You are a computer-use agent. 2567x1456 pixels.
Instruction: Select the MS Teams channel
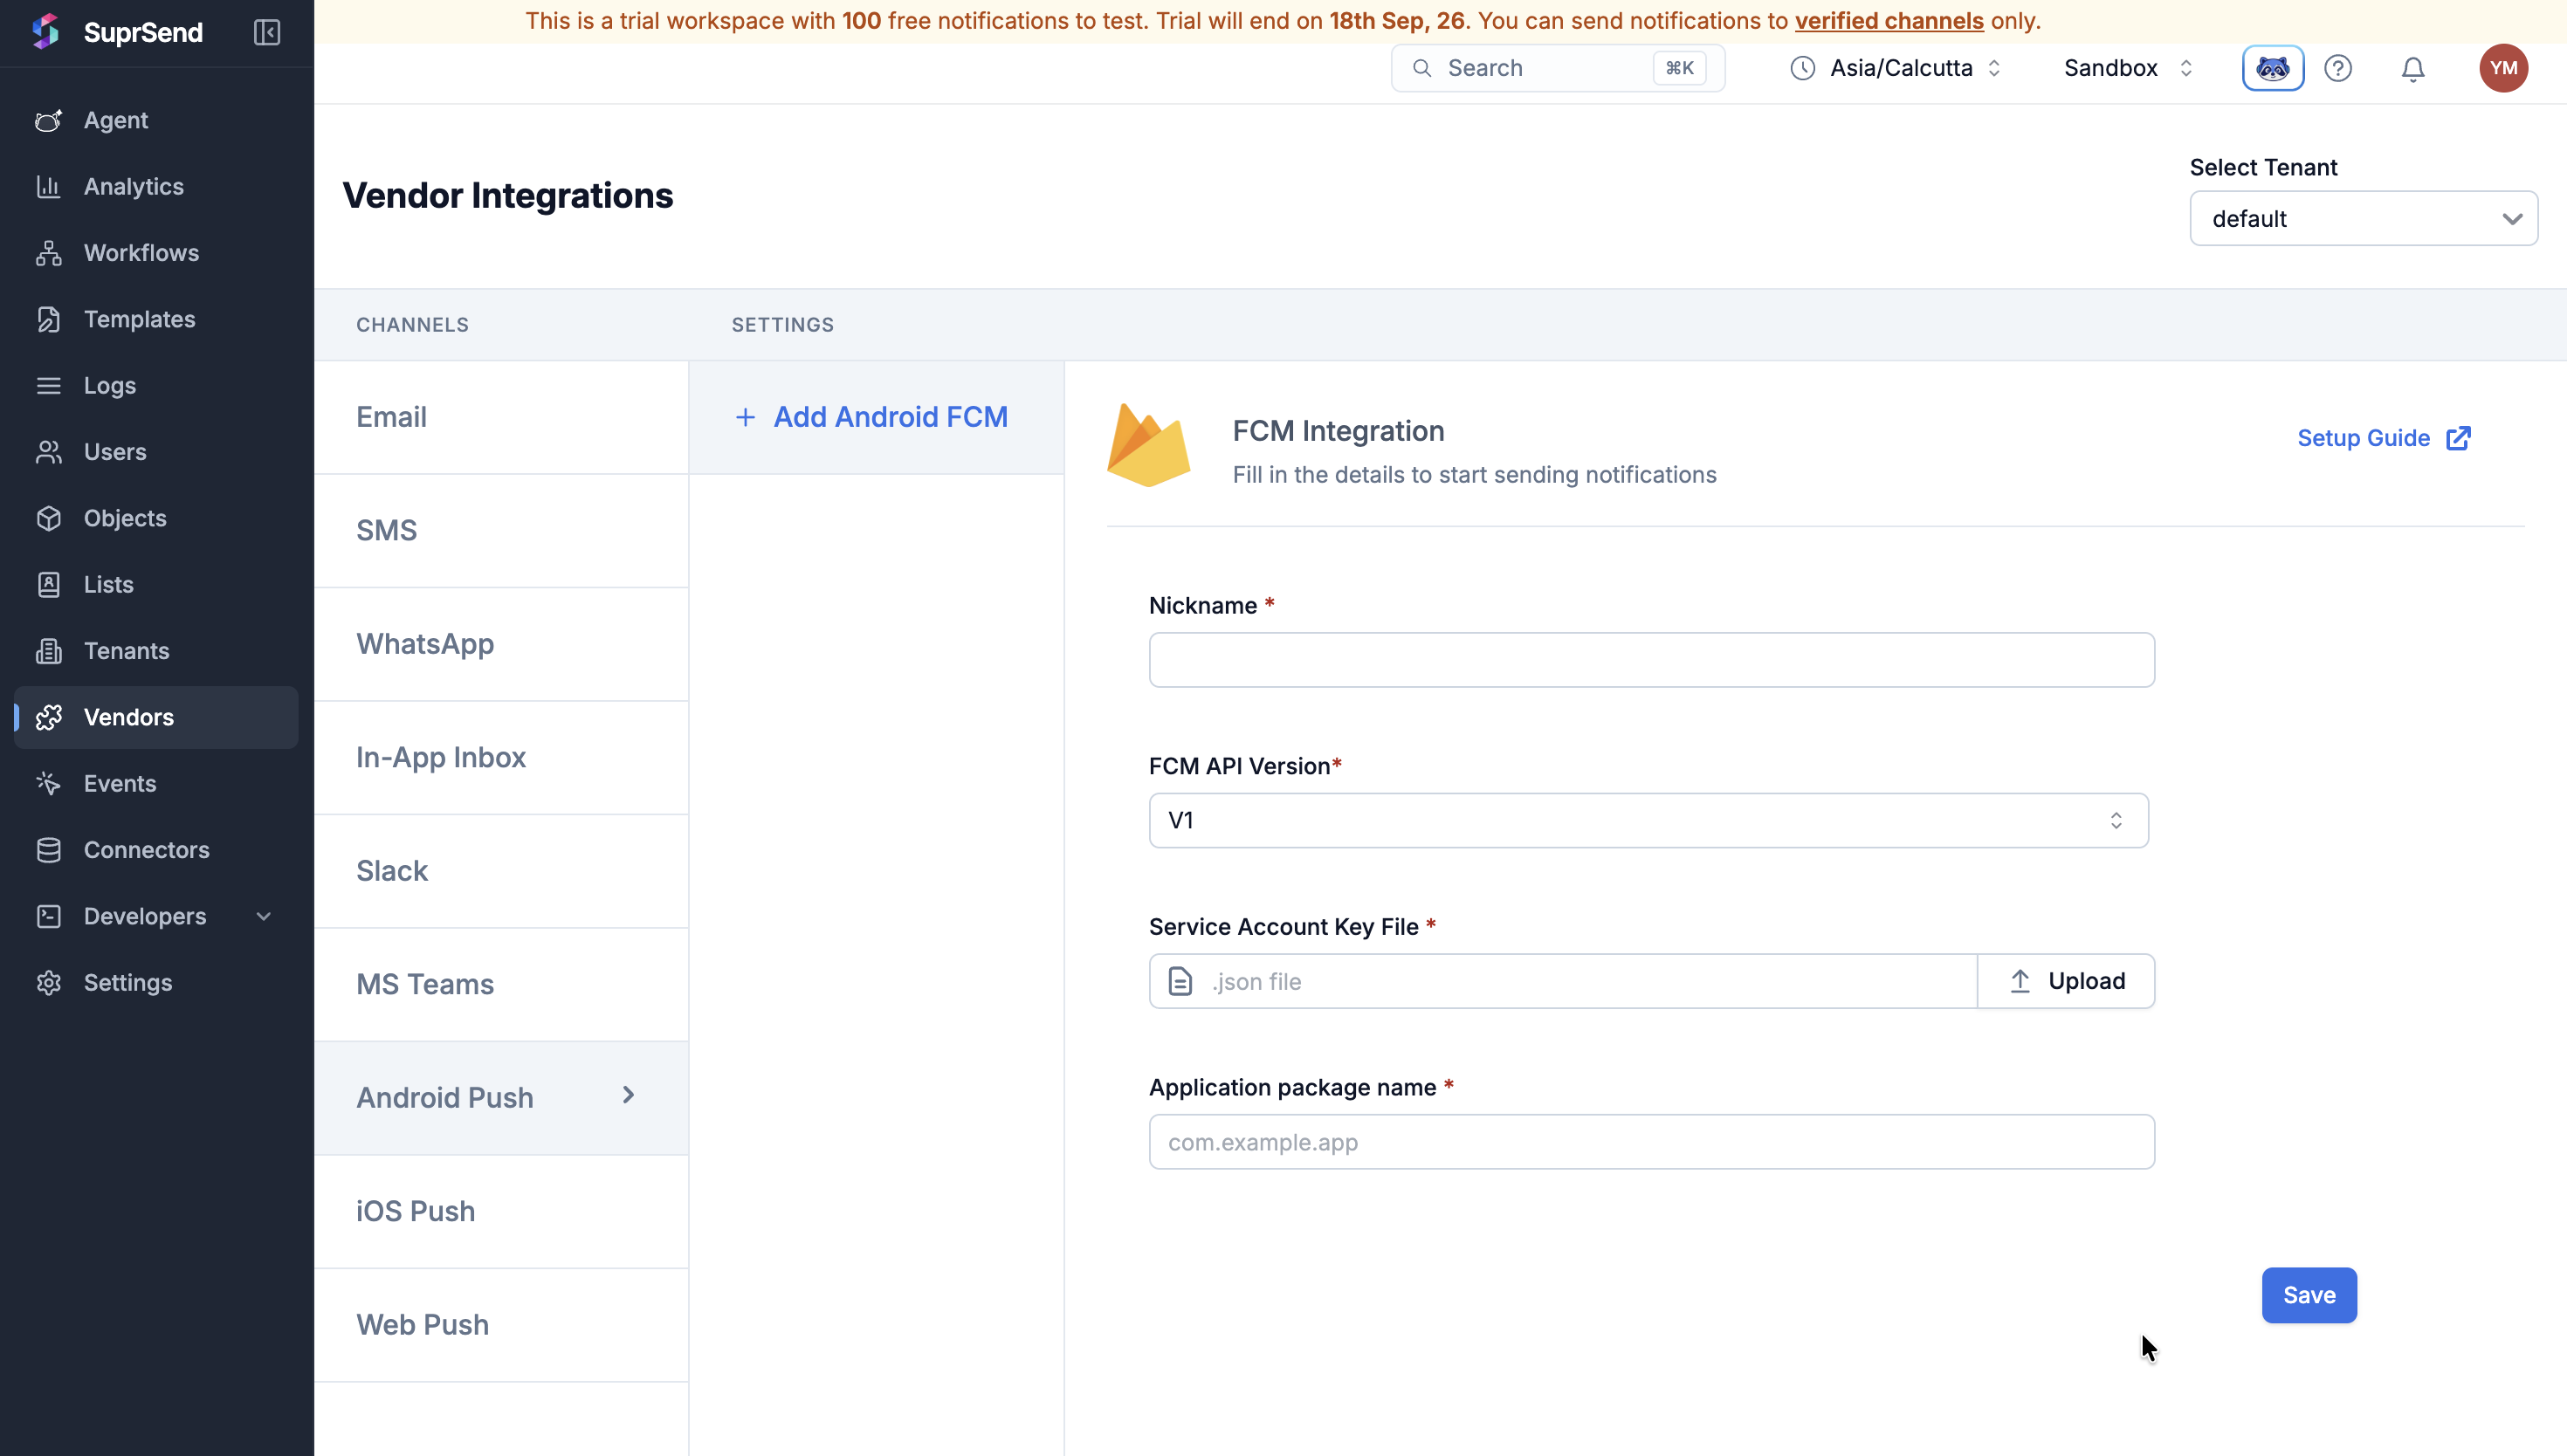[x=501, y=984]
